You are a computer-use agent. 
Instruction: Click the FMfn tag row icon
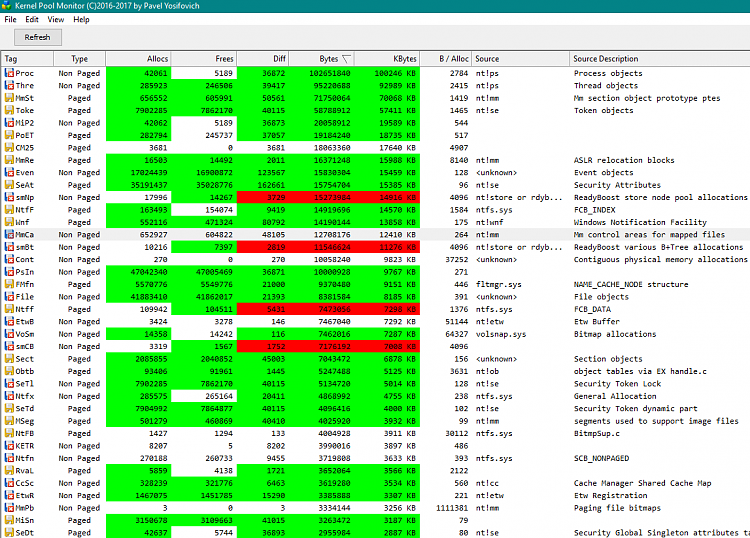9,285
